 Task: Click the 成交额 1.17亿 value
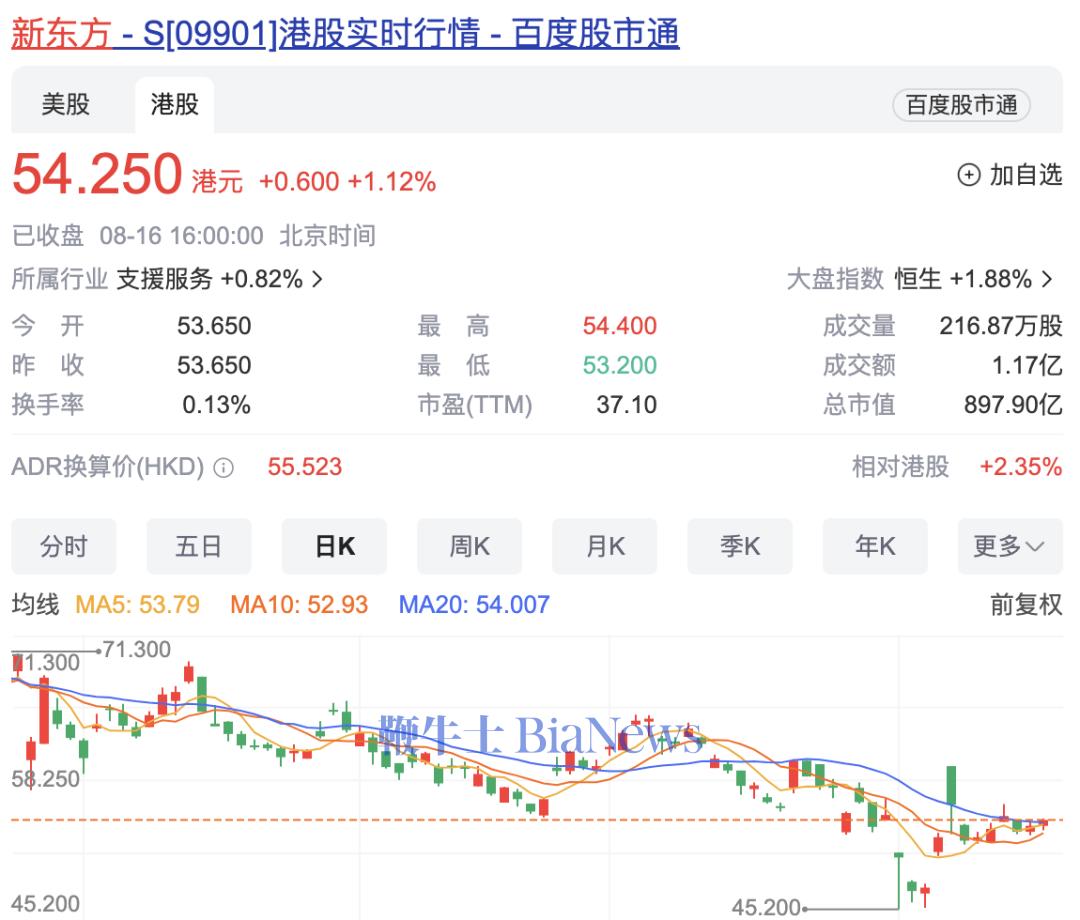[1026, 365]
